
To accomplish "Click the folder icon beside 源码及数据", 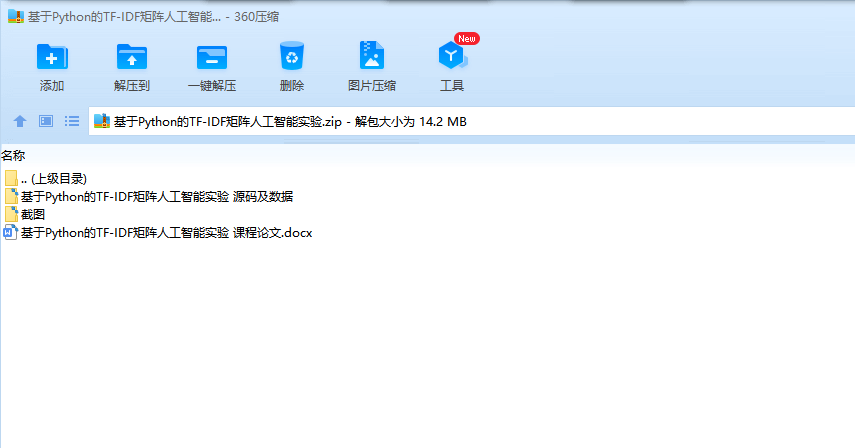I will (11, 197).
